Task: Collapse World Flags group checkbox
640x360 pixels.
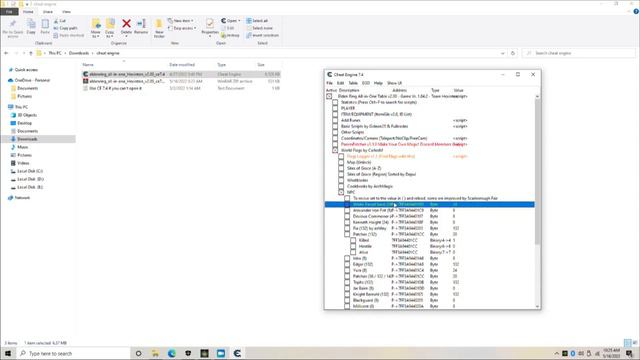Action: click(335, 150)
